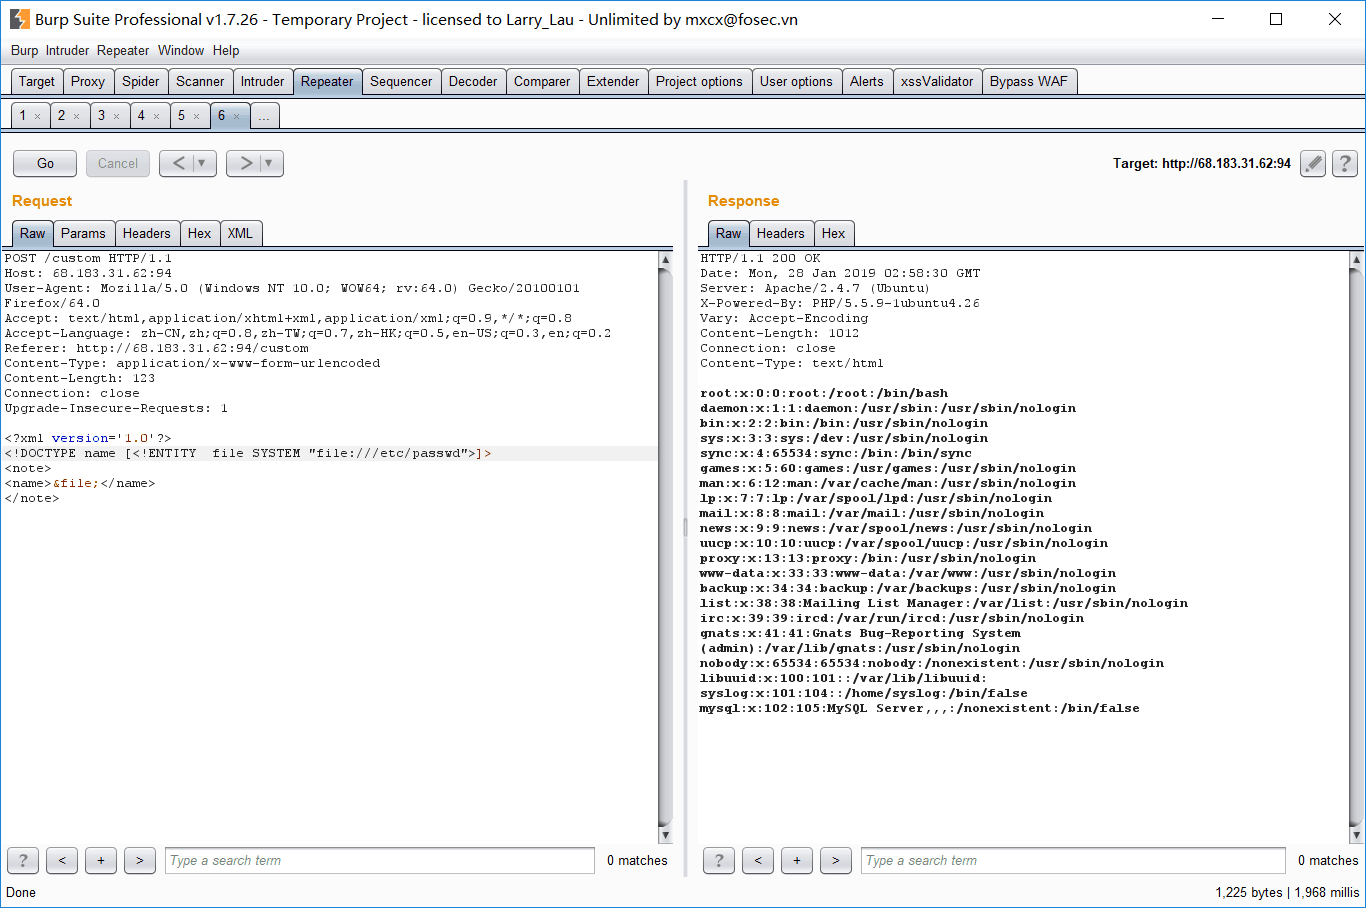Open search options plus button under Response
The height and width of the screenshot is (908, 1366).
[x=797, y=860]
